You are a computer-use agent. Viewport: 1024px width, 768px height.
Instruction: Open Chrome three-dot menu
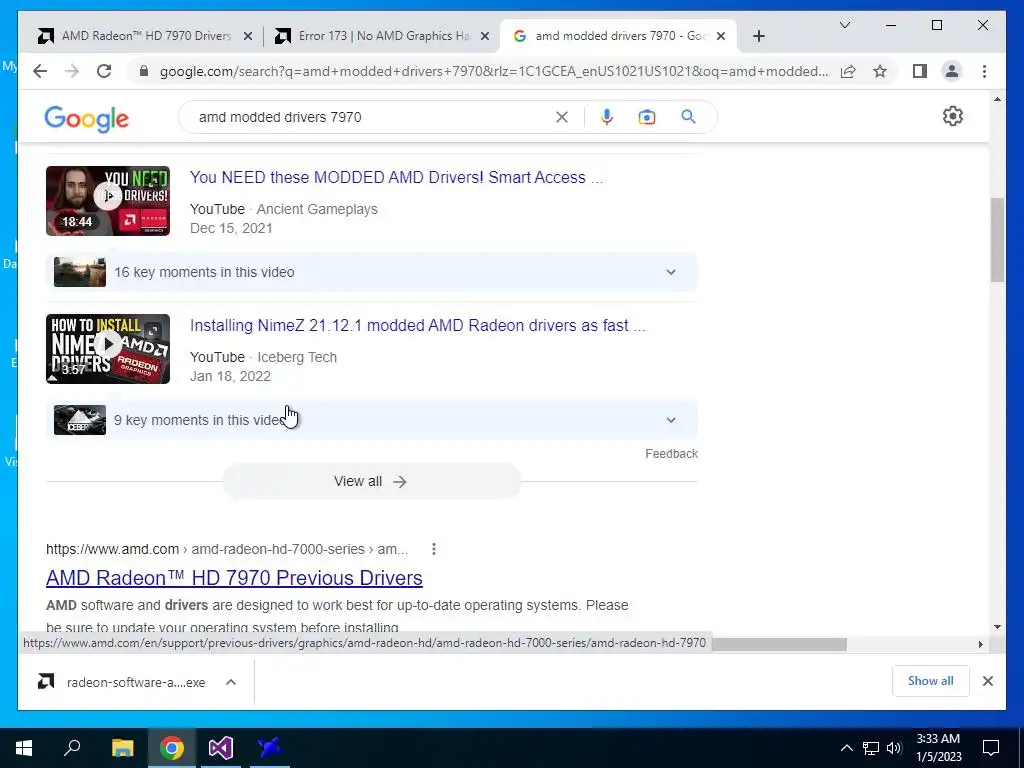point(984,71)
